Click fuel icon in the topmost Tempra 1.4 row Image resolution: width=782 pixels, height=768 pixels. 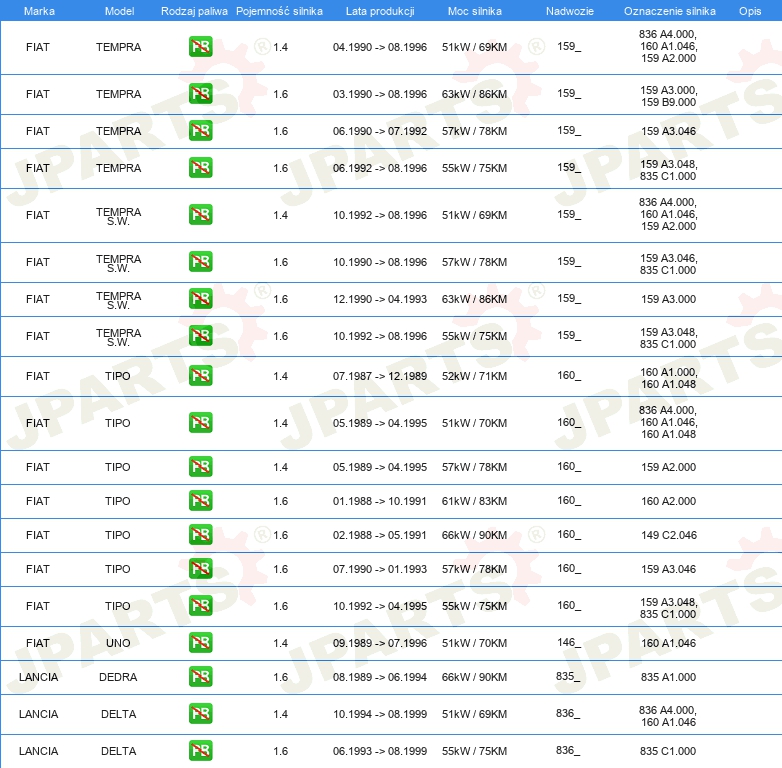tap(200, 47)
